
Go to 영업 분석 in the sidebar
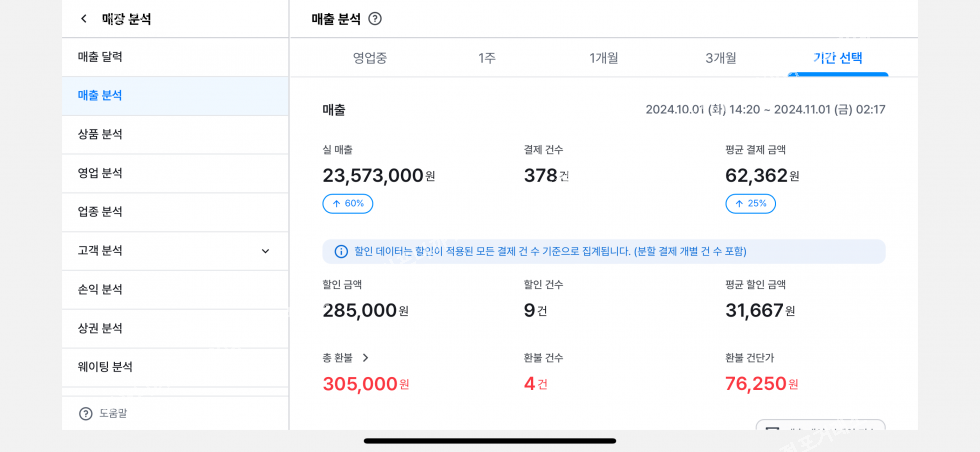pyautogui.click(x=100, y=173)
